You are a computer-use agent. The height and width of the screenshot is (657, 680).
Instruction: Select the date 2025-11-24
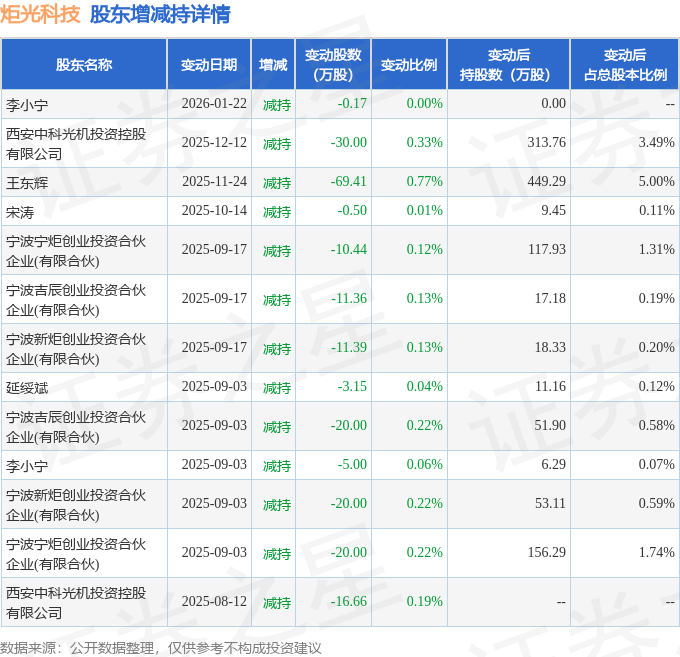[214, 181]
